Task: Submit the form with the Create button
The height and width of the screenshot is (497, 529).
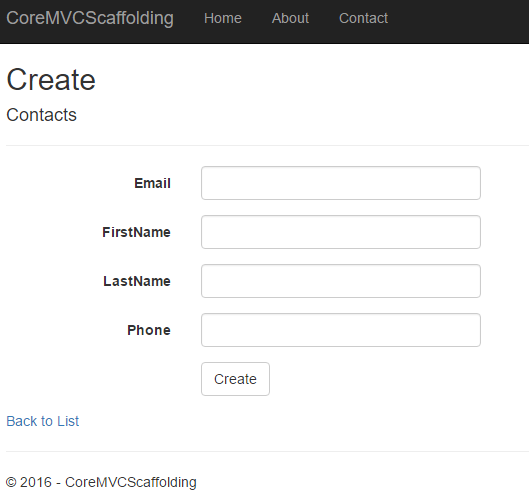Action: pos(235,379)
